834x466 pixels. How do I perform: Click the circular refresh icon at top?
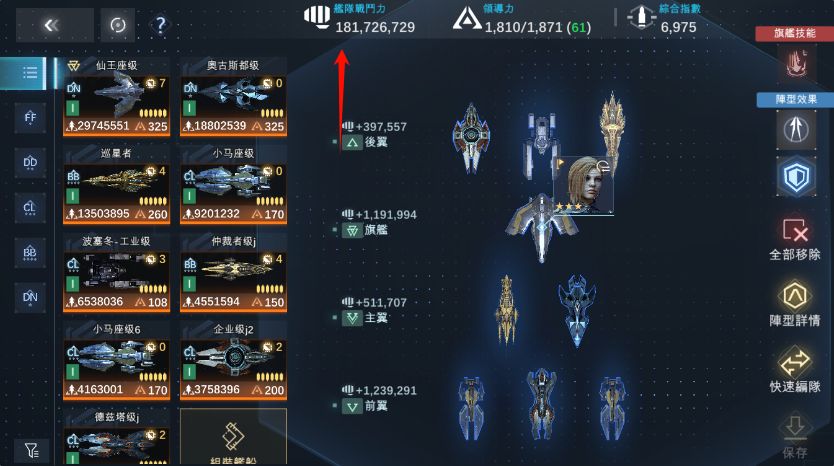pyautogui.click(x=118, y=25)
